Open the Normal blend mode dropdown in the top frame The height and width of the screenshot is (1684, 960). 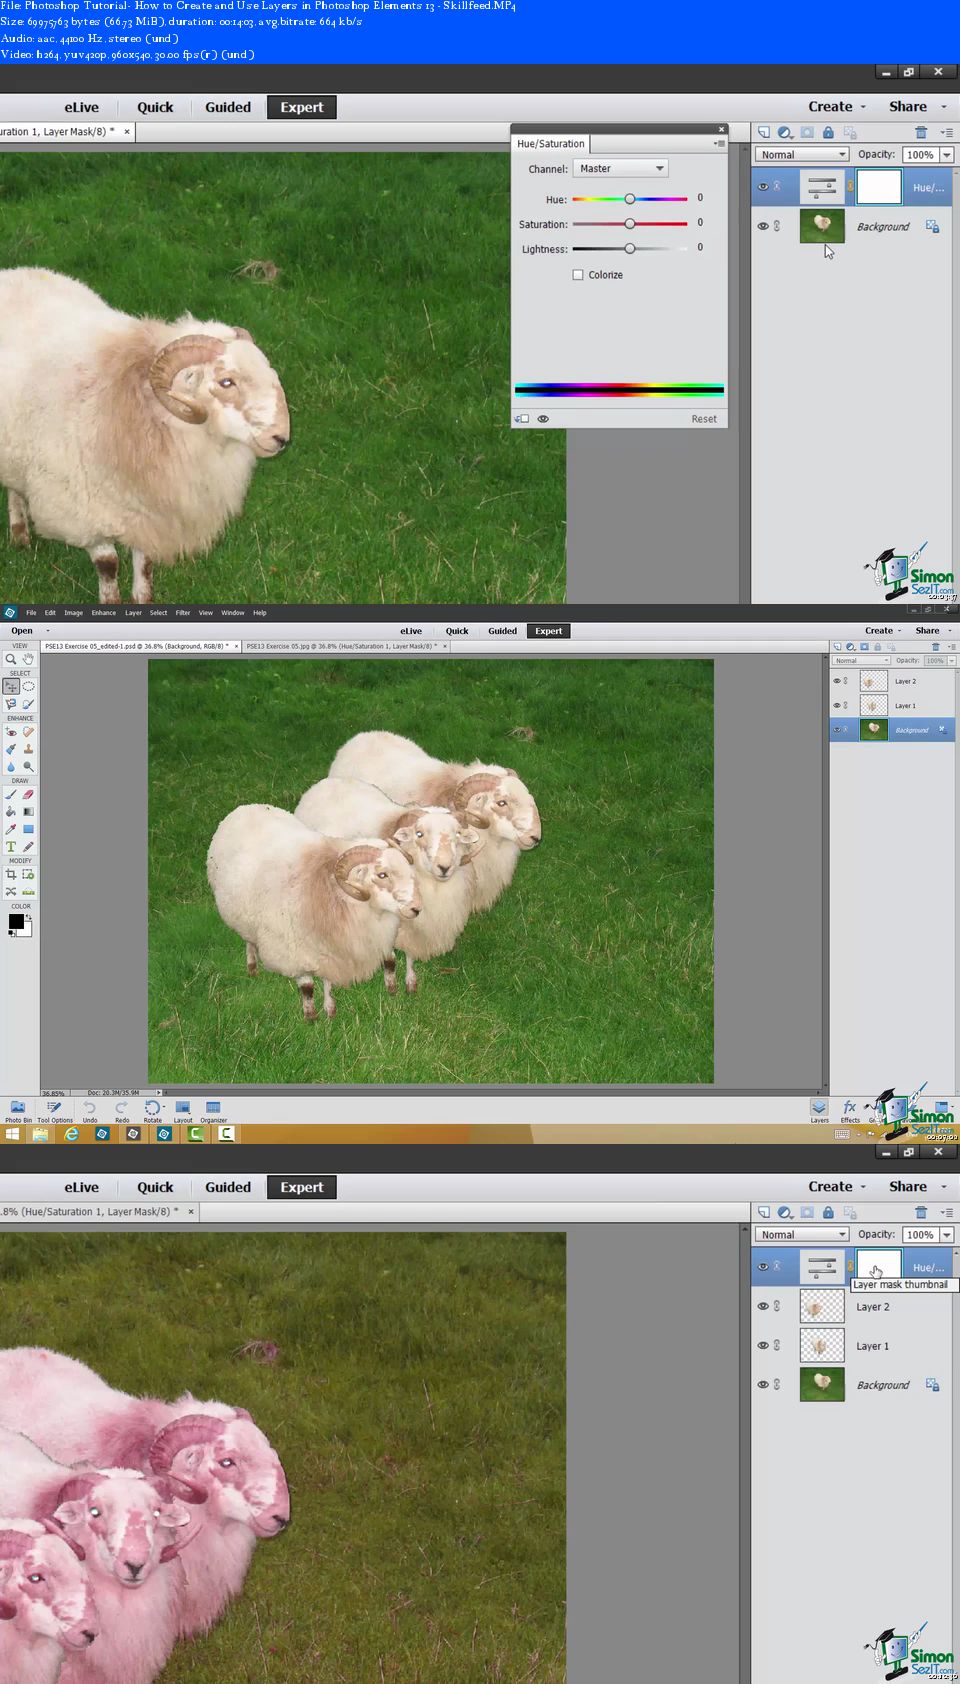(x=802, y=154)
